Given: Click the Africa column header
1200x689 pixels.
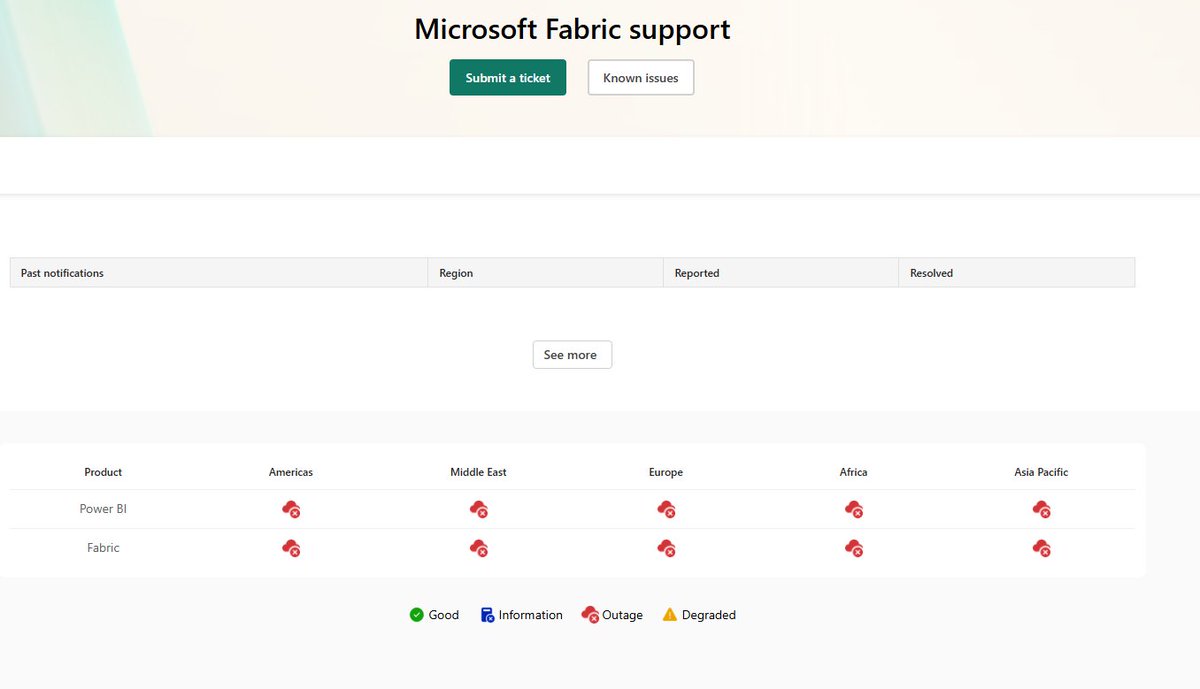Looking at the screenshot, I should pos(854,472).
